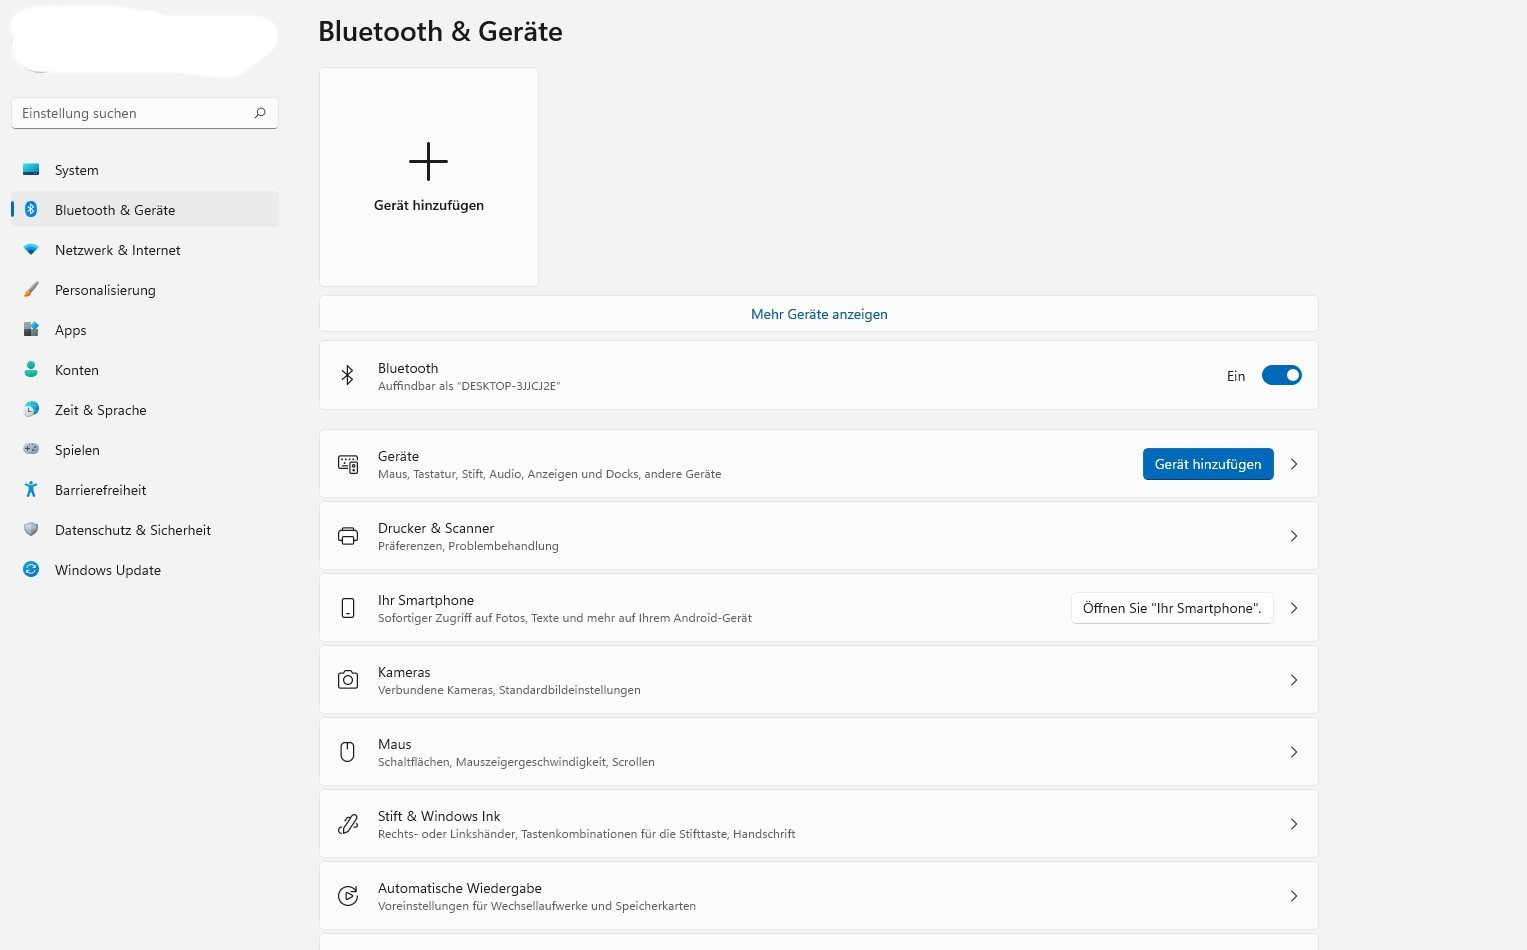Click the camera icon next to Kameras
Viewport: 1527px width, 950px height.
(347, 680)
